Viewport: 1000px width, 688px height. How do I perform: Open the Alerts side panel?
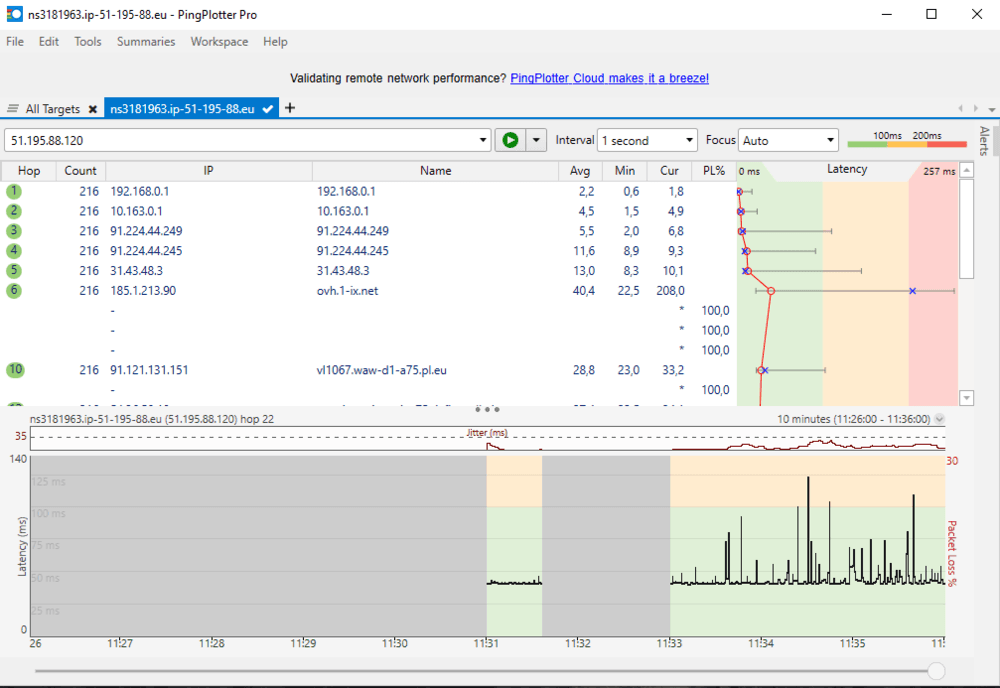click(x=984, y=142)
